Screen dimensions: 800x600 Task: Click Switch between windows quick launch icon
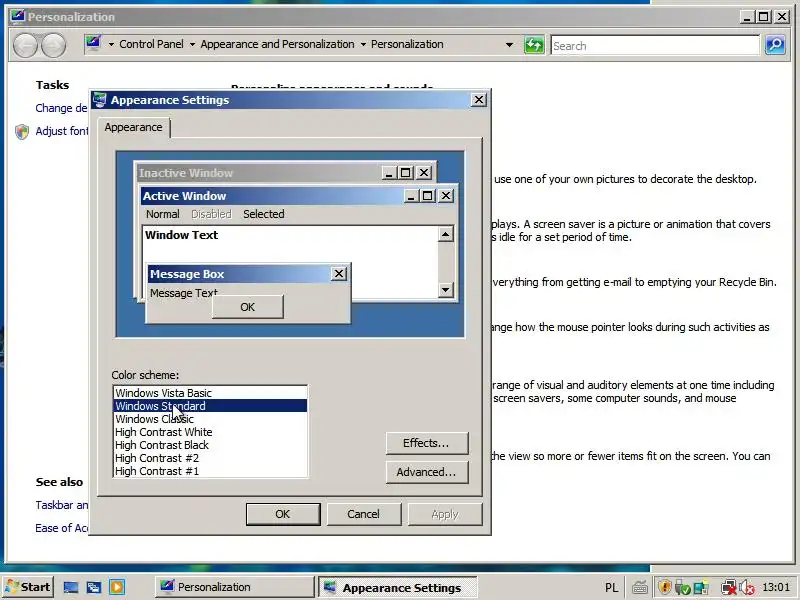coord(93,587)
